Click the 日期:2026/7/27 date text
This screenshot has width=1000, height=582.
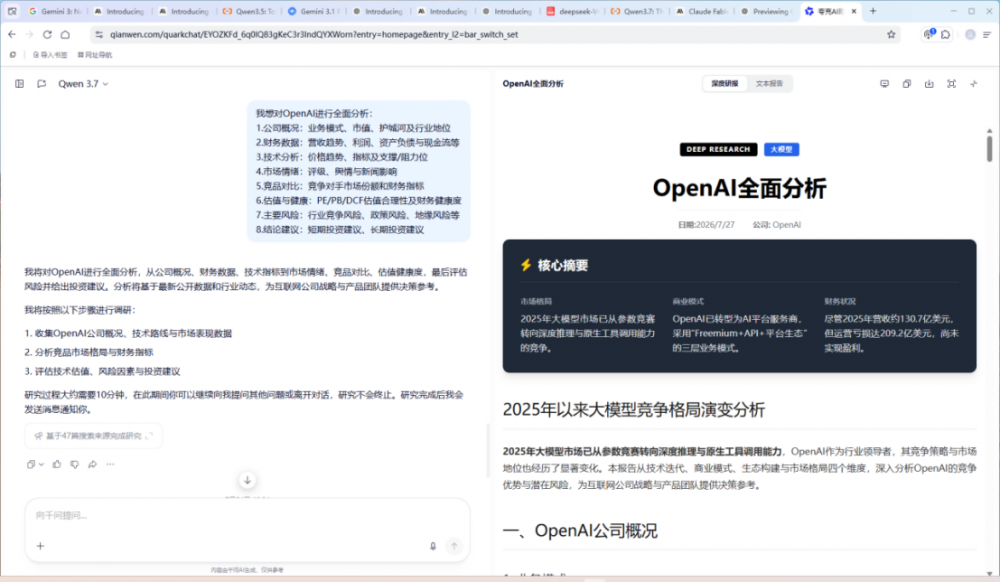point(706,224)
